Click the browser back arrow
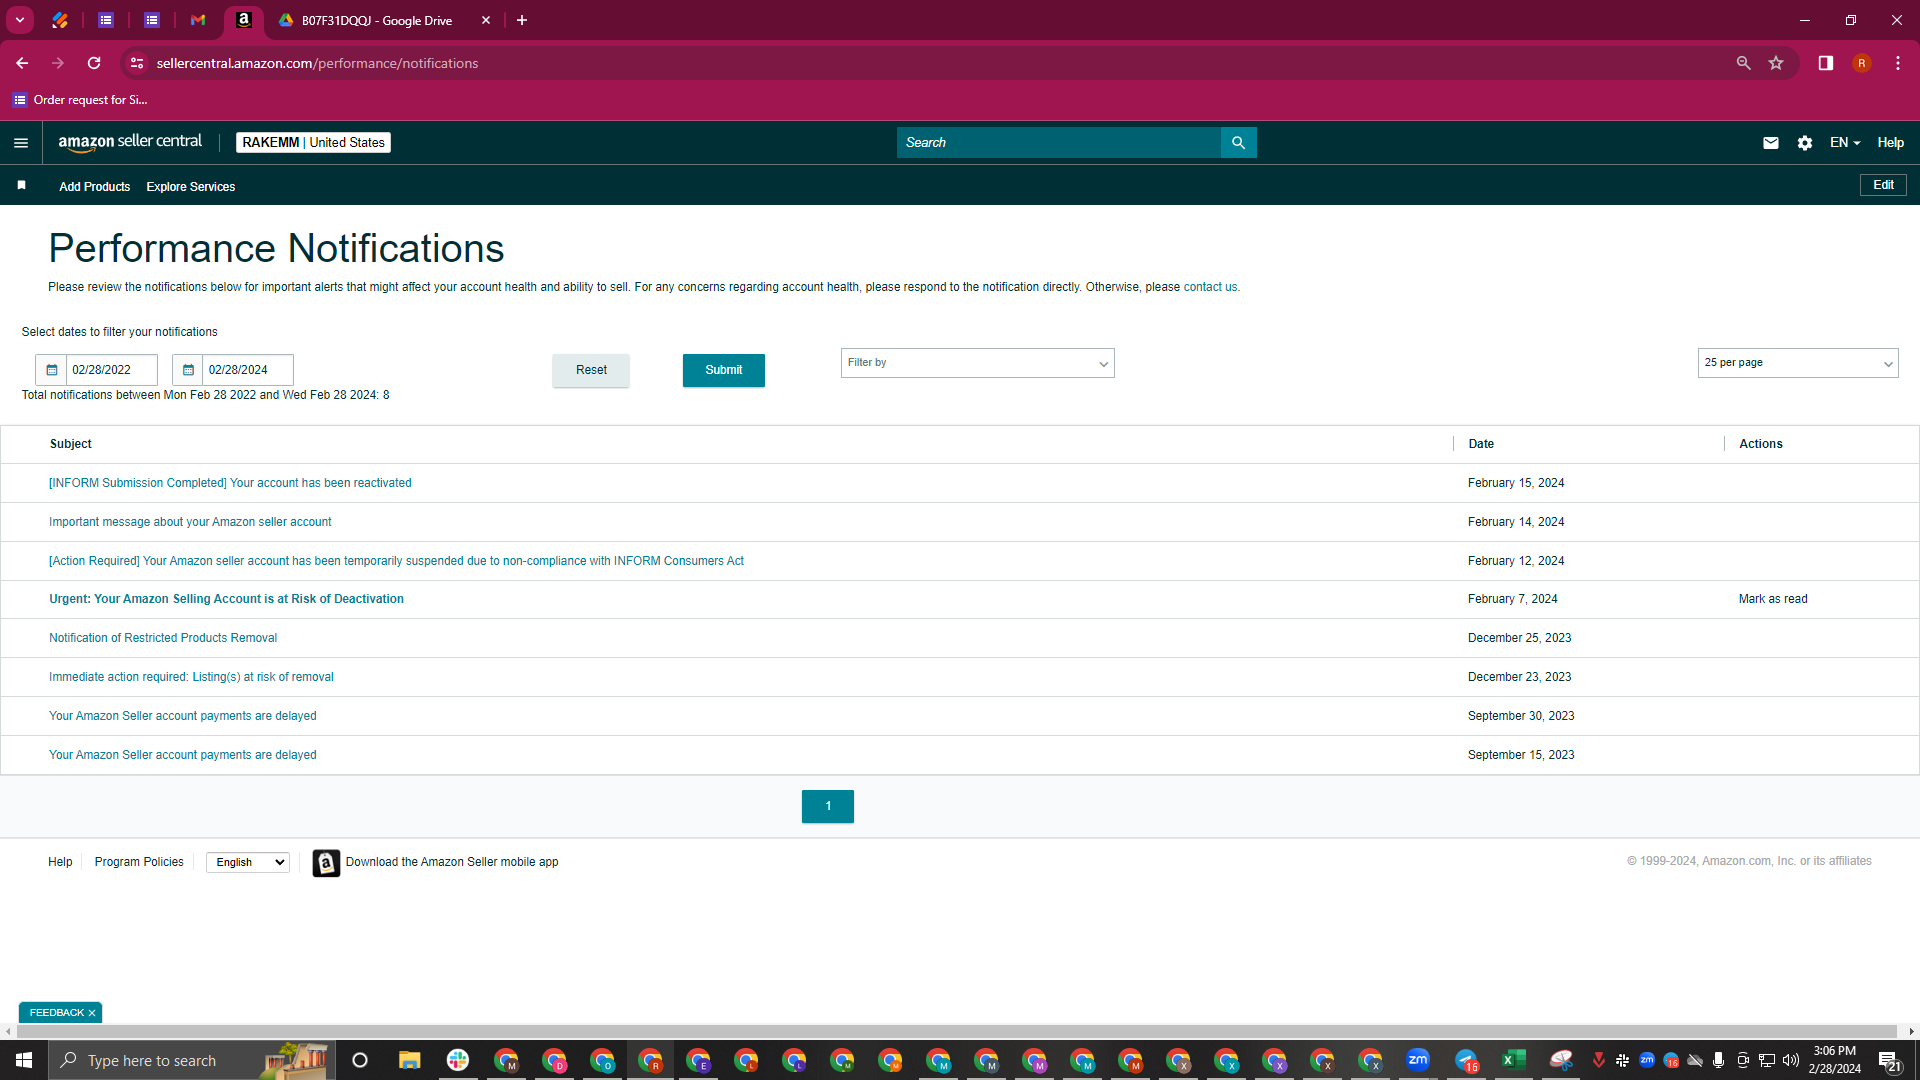Image resolution: width=1920 pixels, height=1080 pixels. pos(22,63)
